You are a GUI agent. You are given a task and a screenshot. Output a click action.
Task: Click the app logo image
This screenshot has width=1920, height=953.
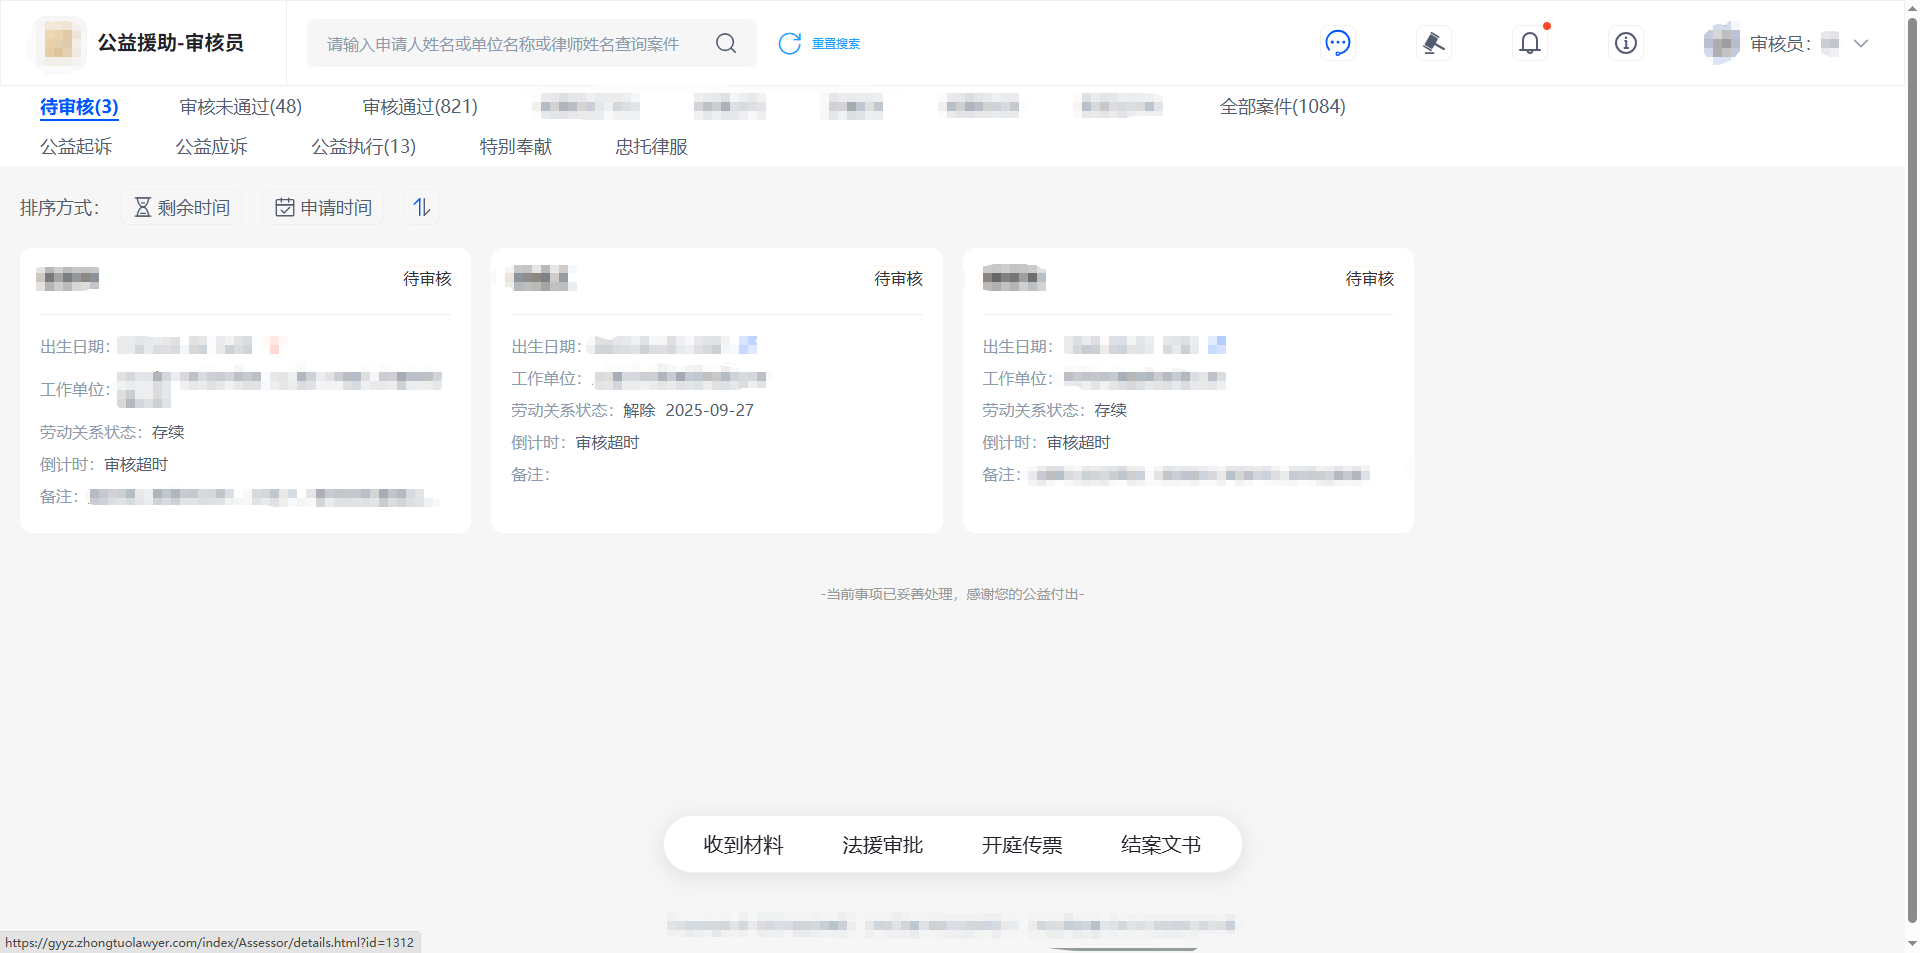pos(60,43)
